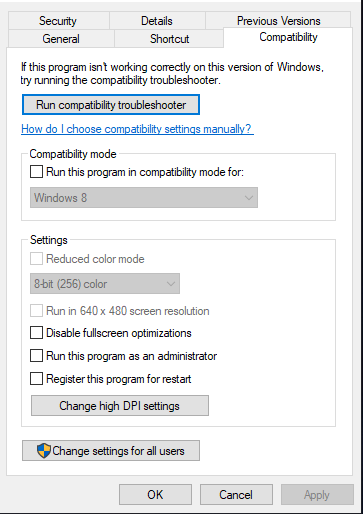The width and height of the screenshot is (363, 514).
Task: Check Register this program for restart
Action: pos(36,379)
